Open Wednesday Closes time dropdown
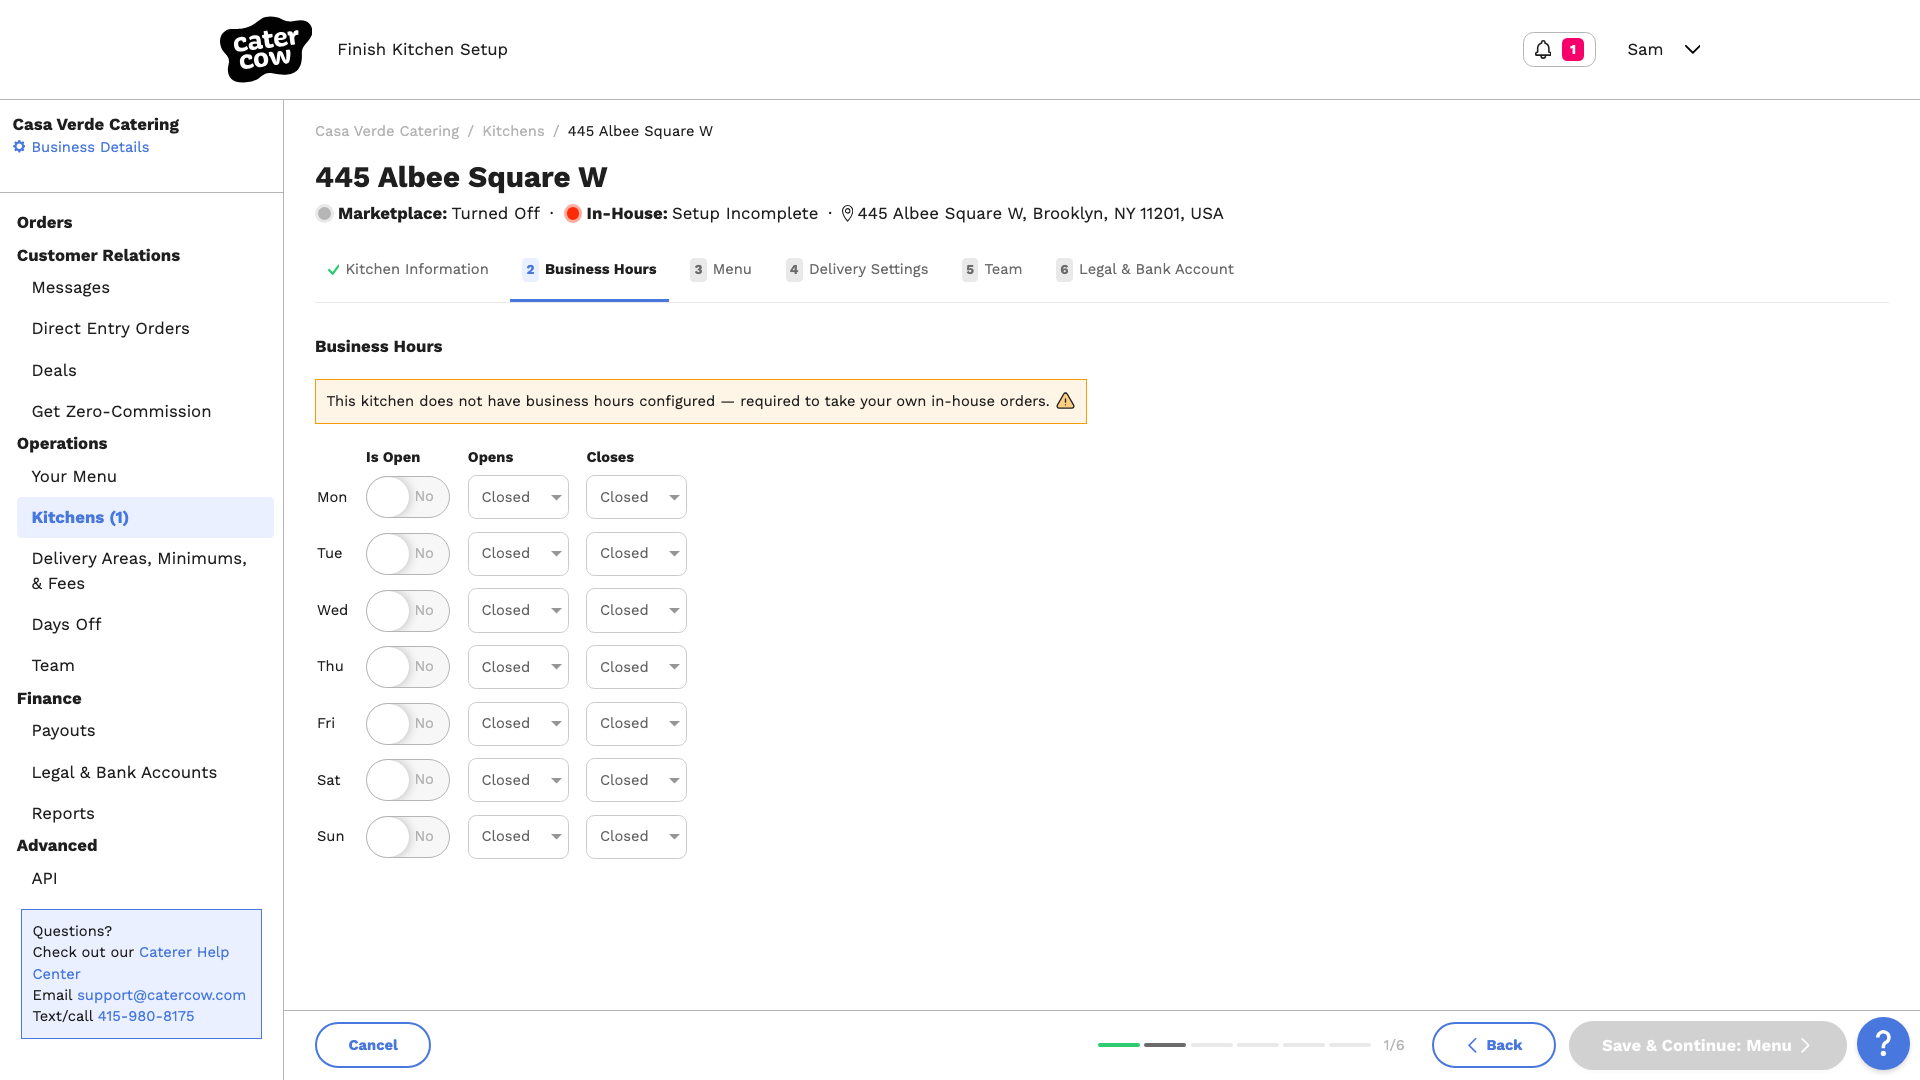Screen dimensions: 1920x1080 pyautogui.click(x=636, y=611)
